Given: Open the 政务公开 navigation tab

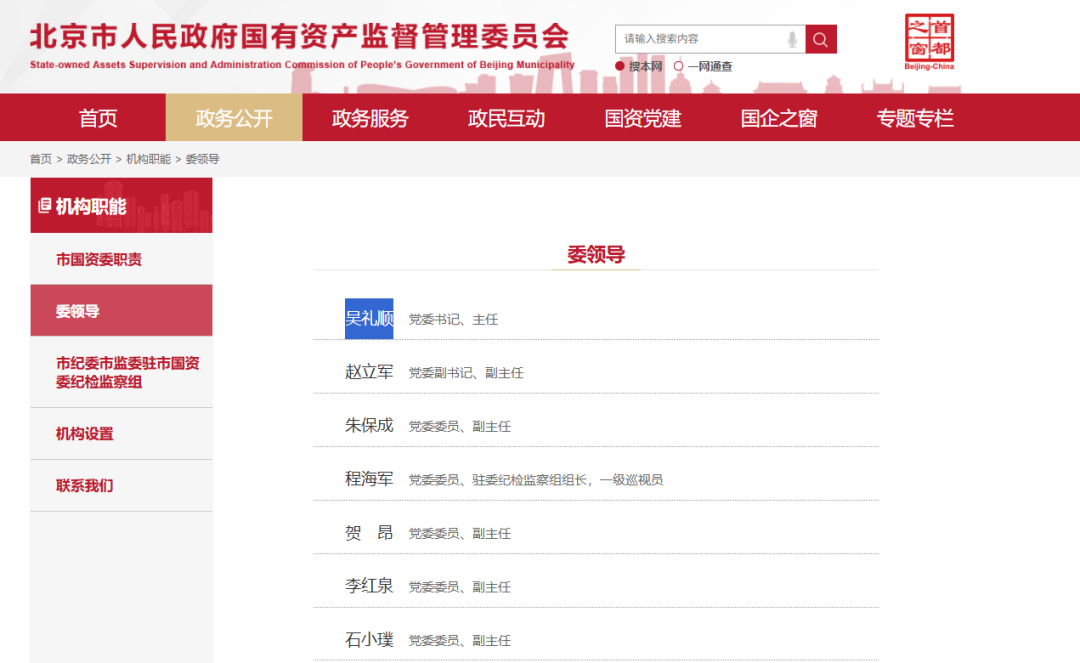Looking at the screenshot, I should click(x=234, y=118).
